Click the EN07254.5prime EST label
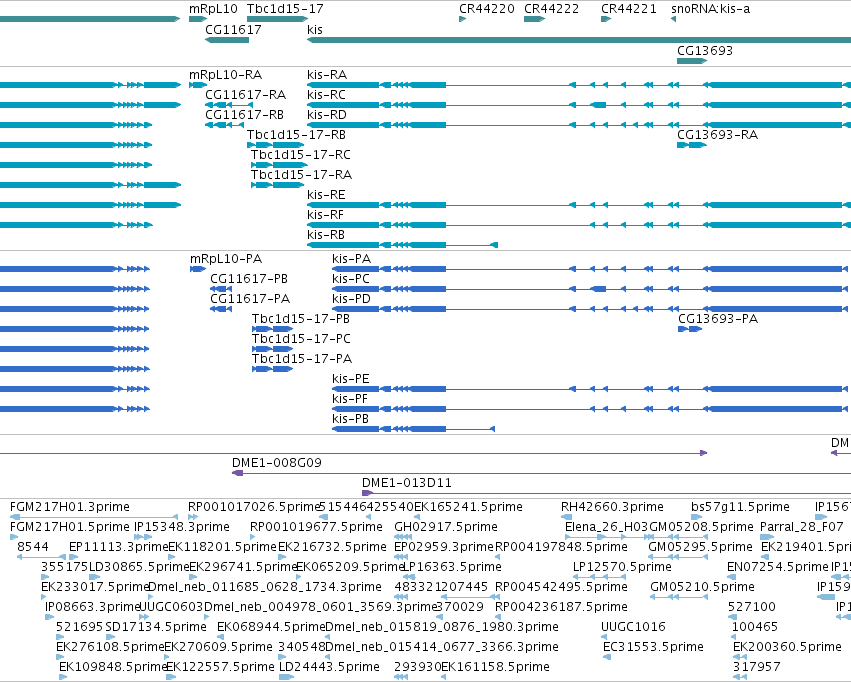Image resolution: width=851 pixels, height=682 pixels. pos(778,567)
